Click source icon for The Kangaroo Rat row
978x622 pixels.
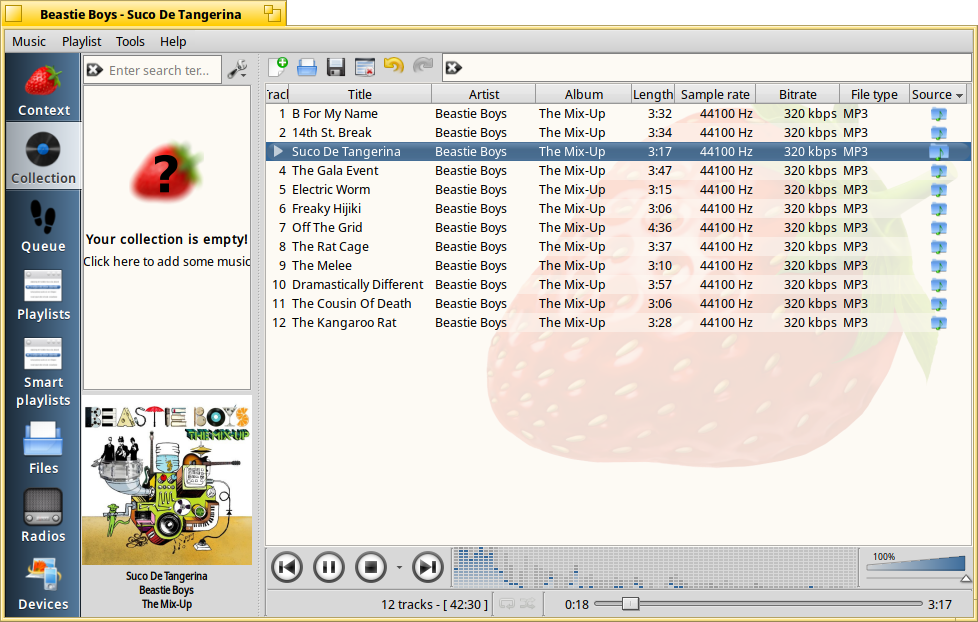click(x=938, y=323)
